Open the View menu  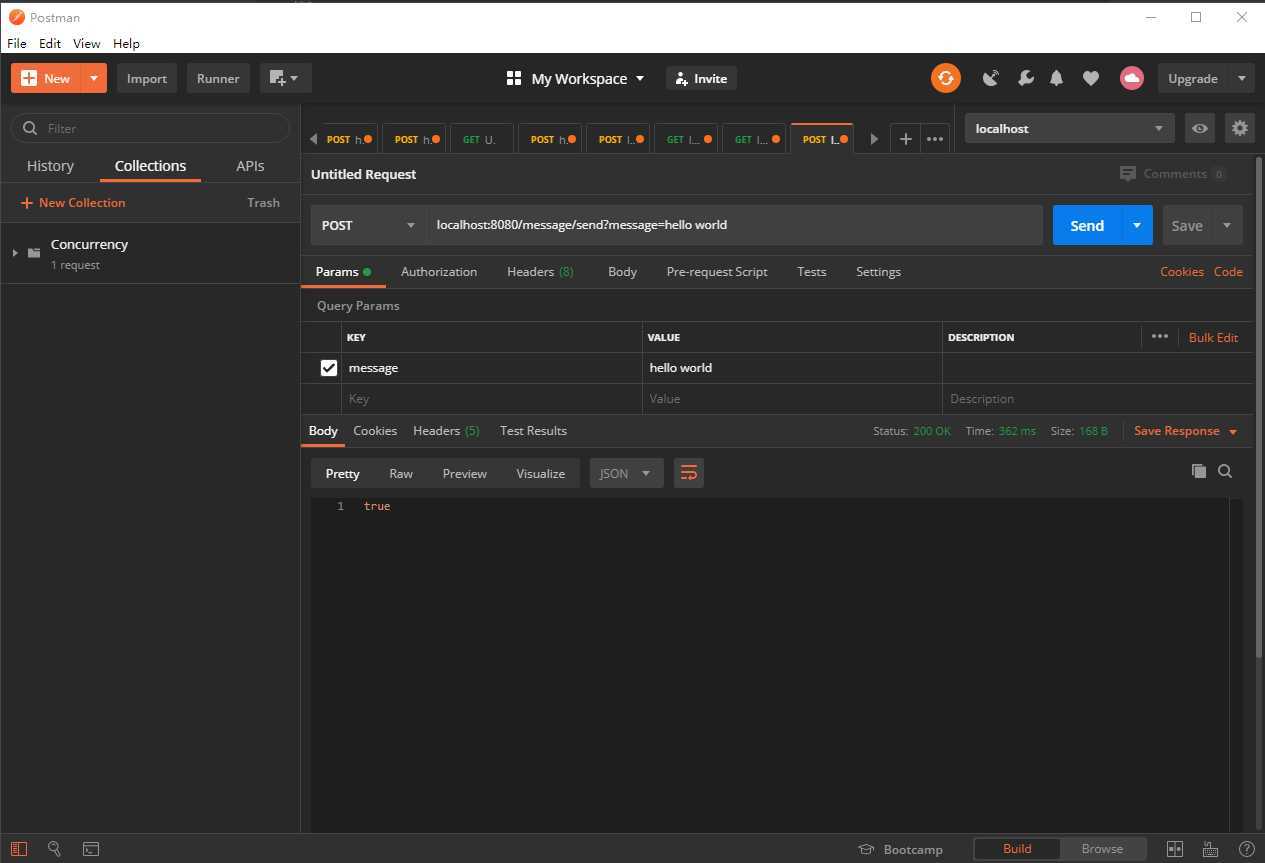[87, 43]
